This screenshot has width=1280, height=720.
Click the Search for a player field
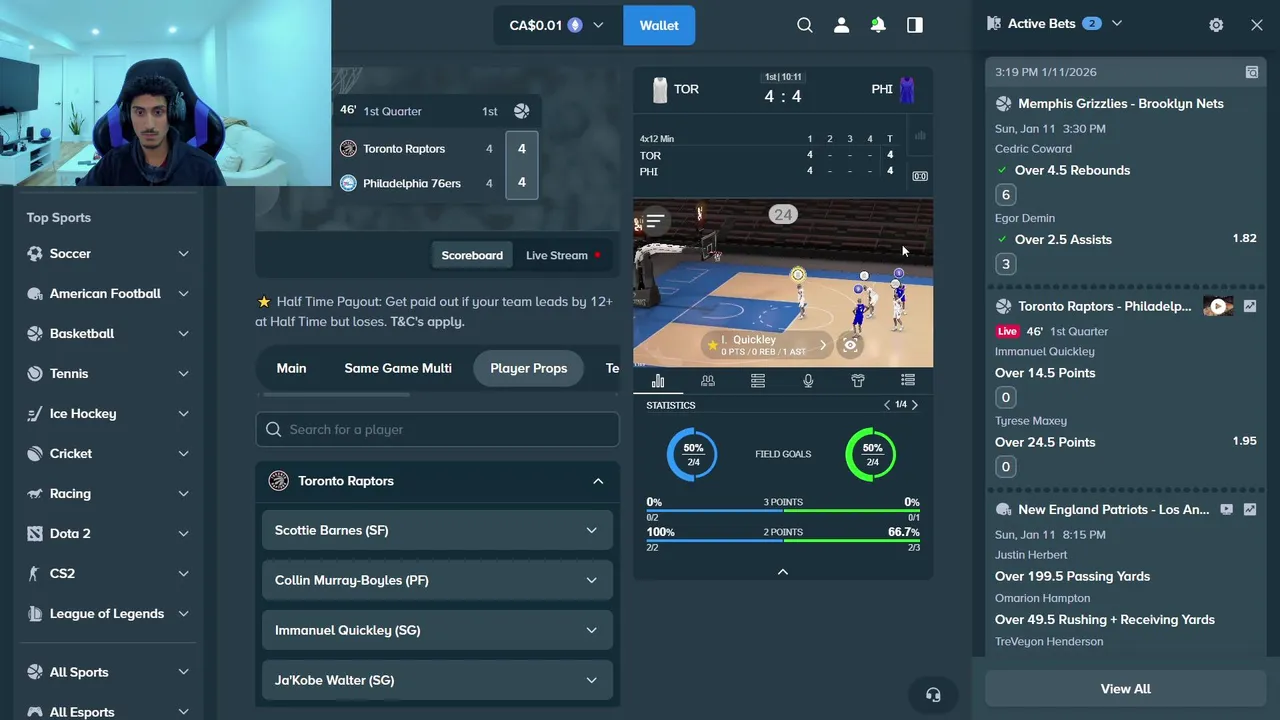[437, 429]
